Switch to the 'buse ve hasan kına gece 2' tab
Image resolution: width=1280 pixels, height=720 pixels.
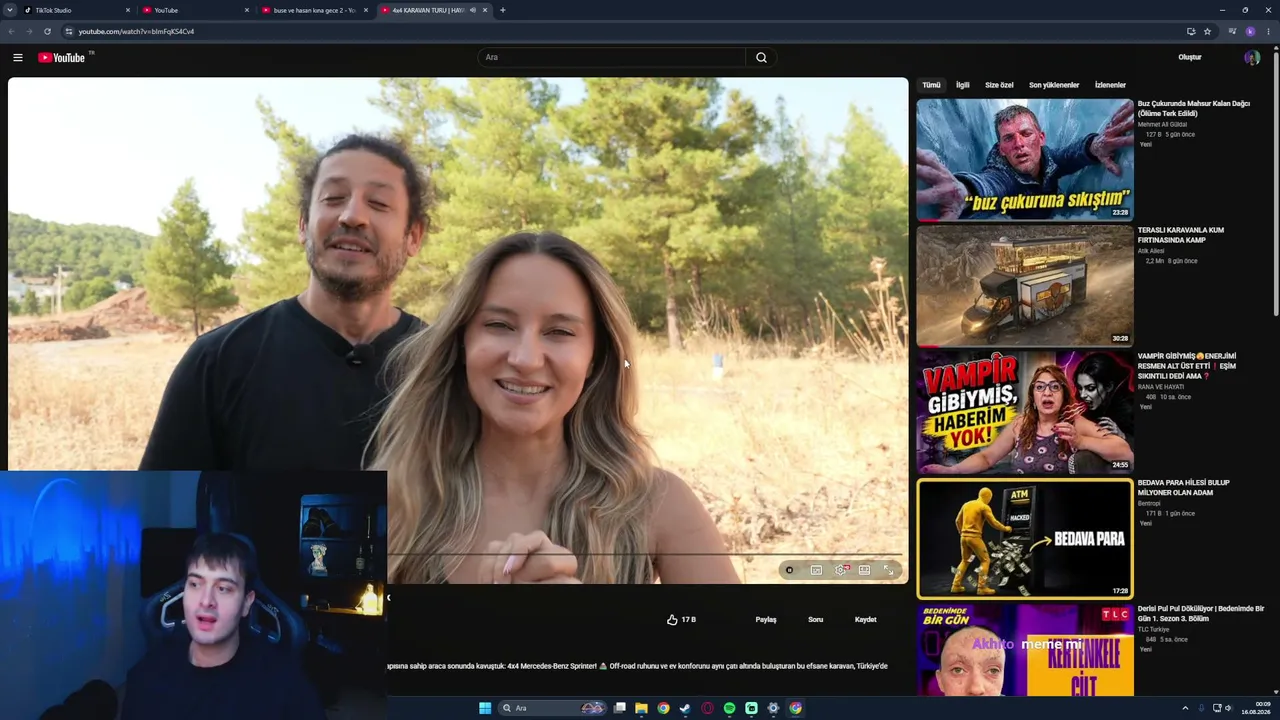[x=315, y=10]
